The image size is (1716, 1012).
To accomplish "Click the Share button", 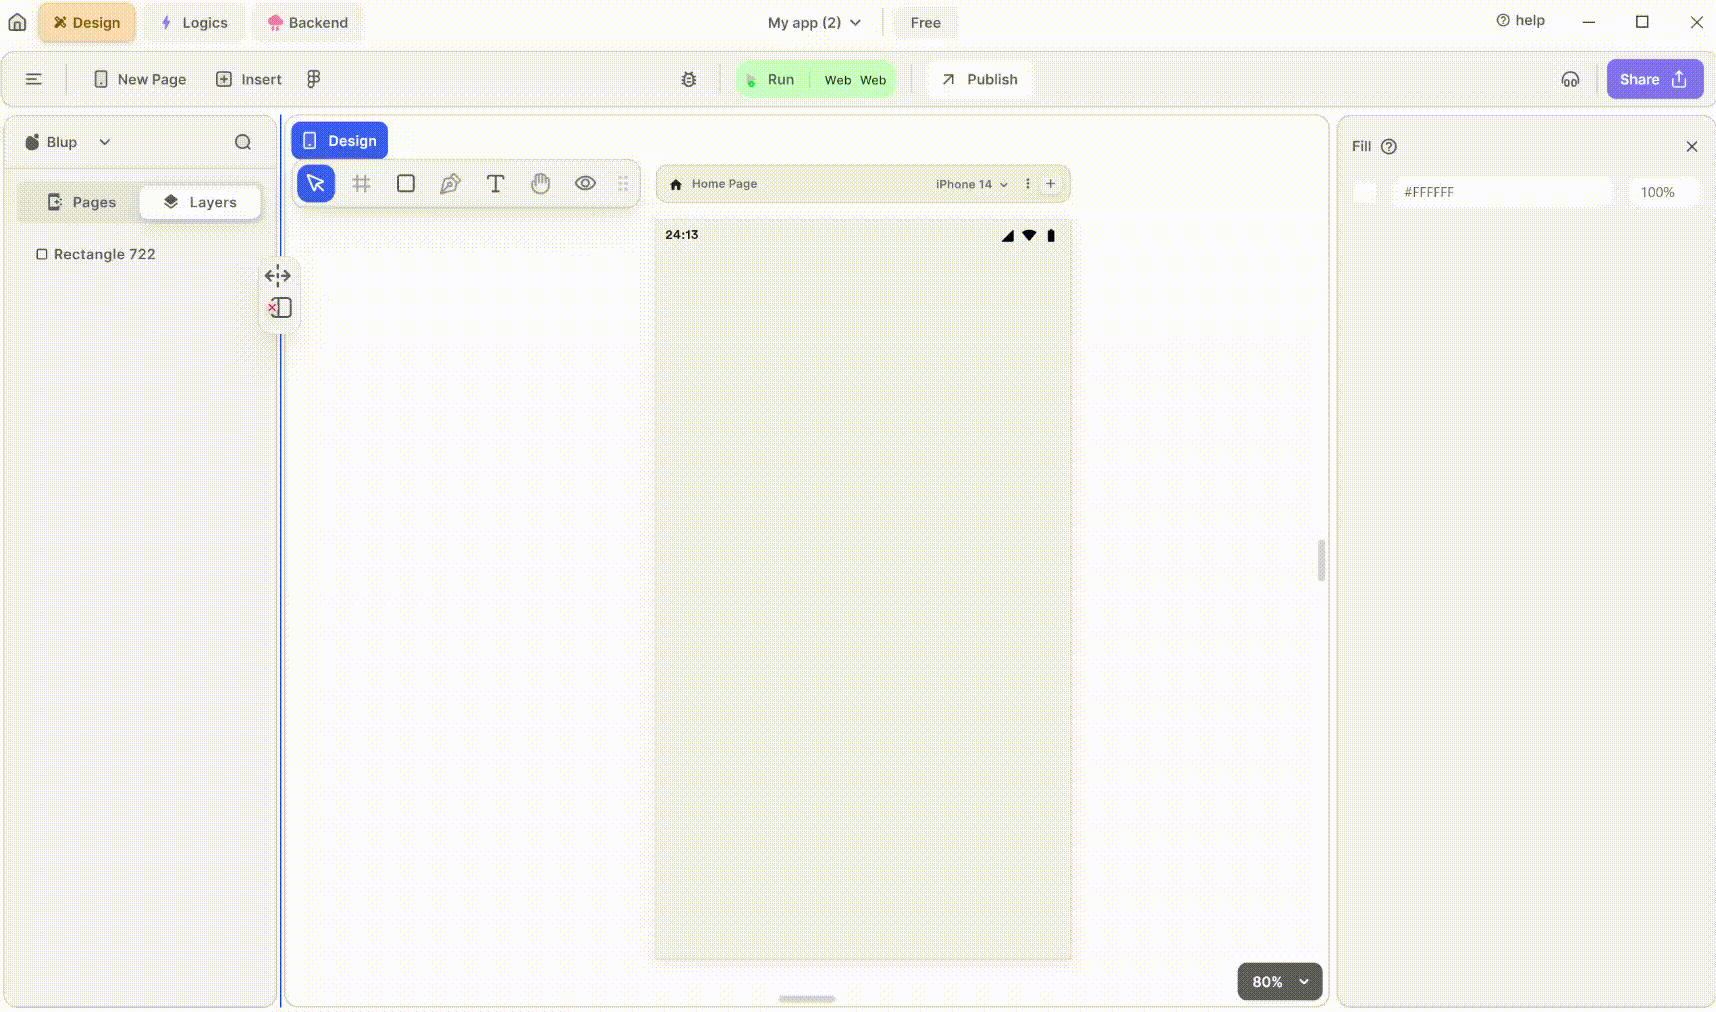I will pyautogui.click(x=1654, y=79).
